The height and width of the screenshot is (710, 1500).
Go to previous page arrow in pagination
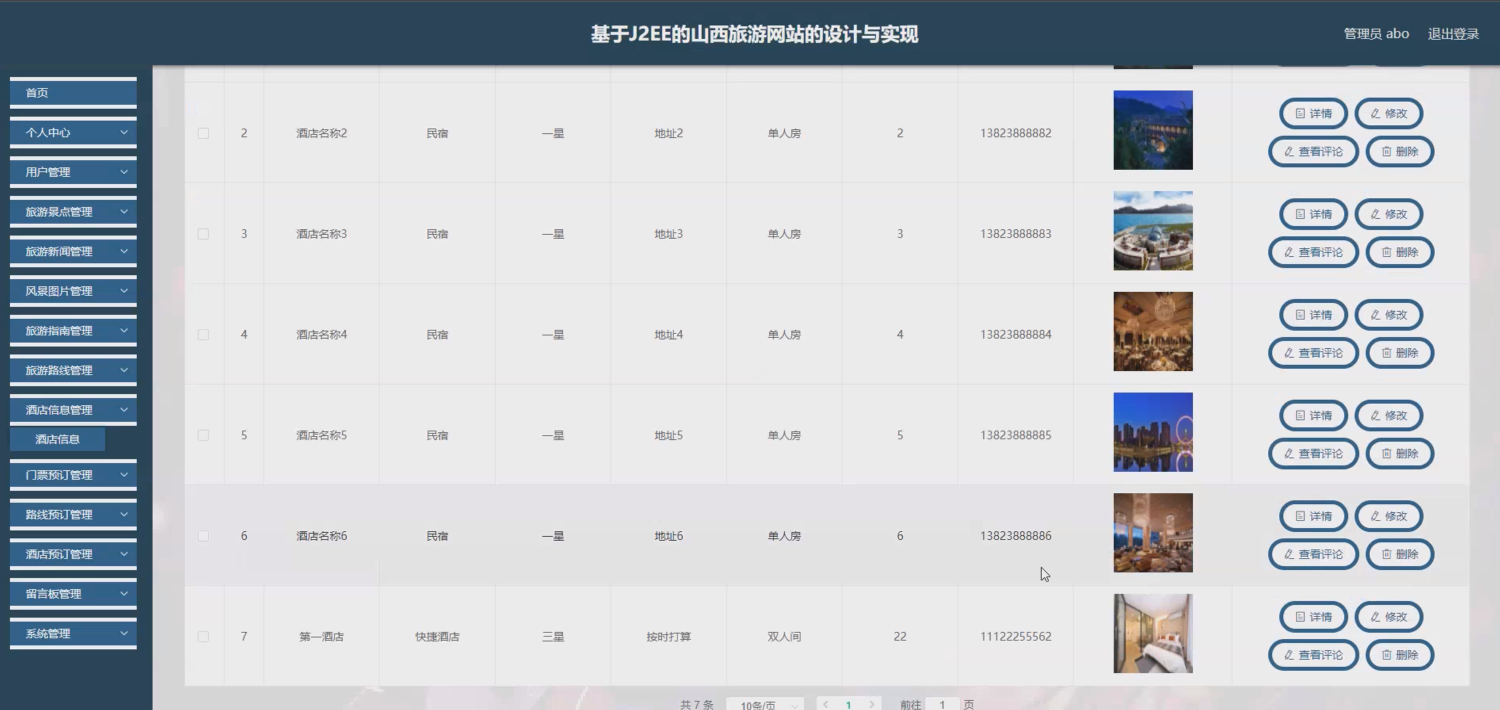(x=826, y=705)
